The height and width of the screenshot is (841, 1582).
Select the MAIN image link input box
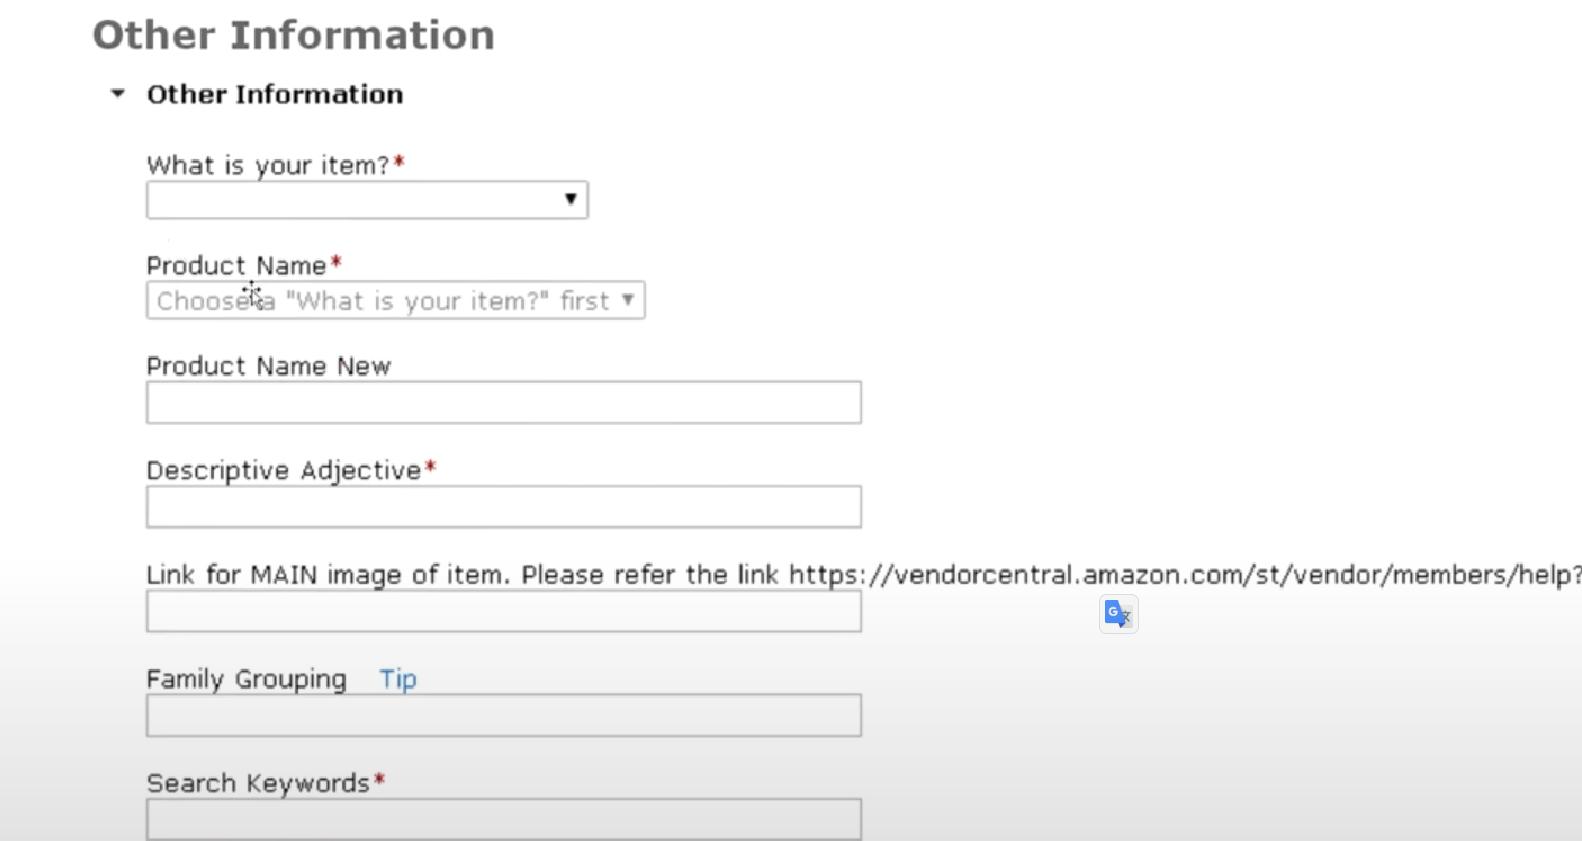(503, 611)
